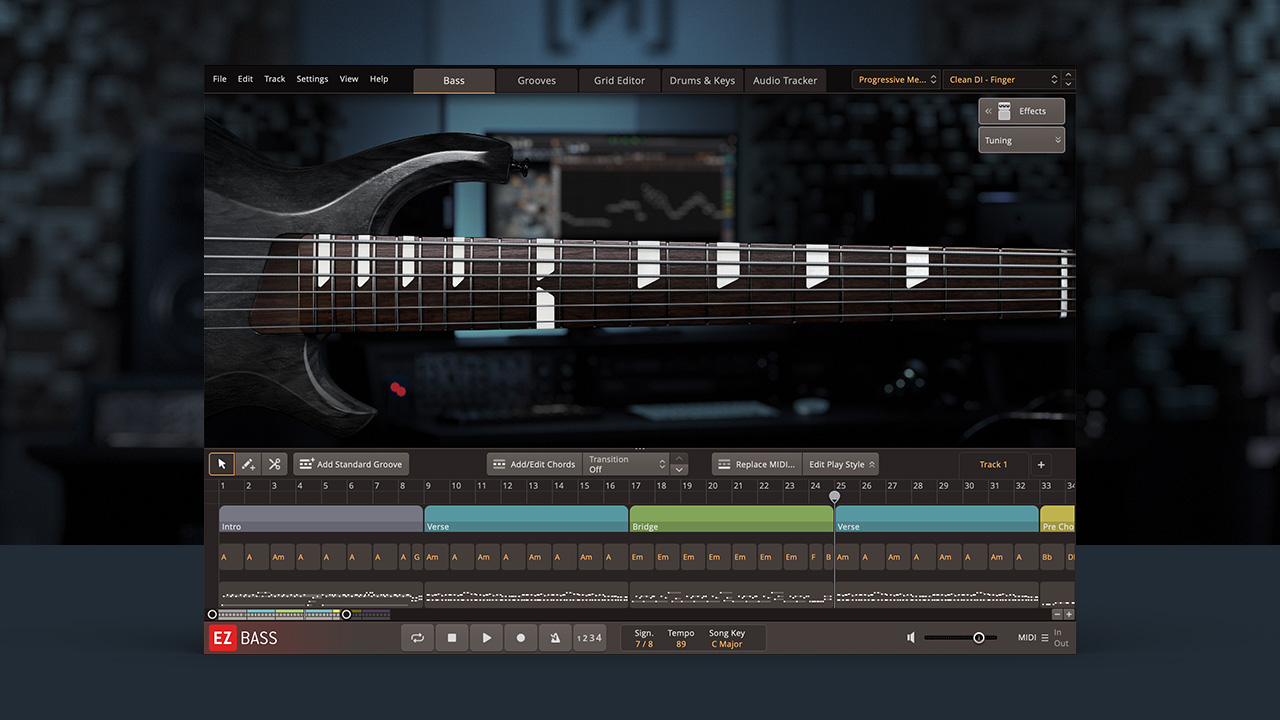This screenshot has width=1280, height=720.
Task: Open the Progressive Me... preset dropdown
Action: (x=896, y=80)
